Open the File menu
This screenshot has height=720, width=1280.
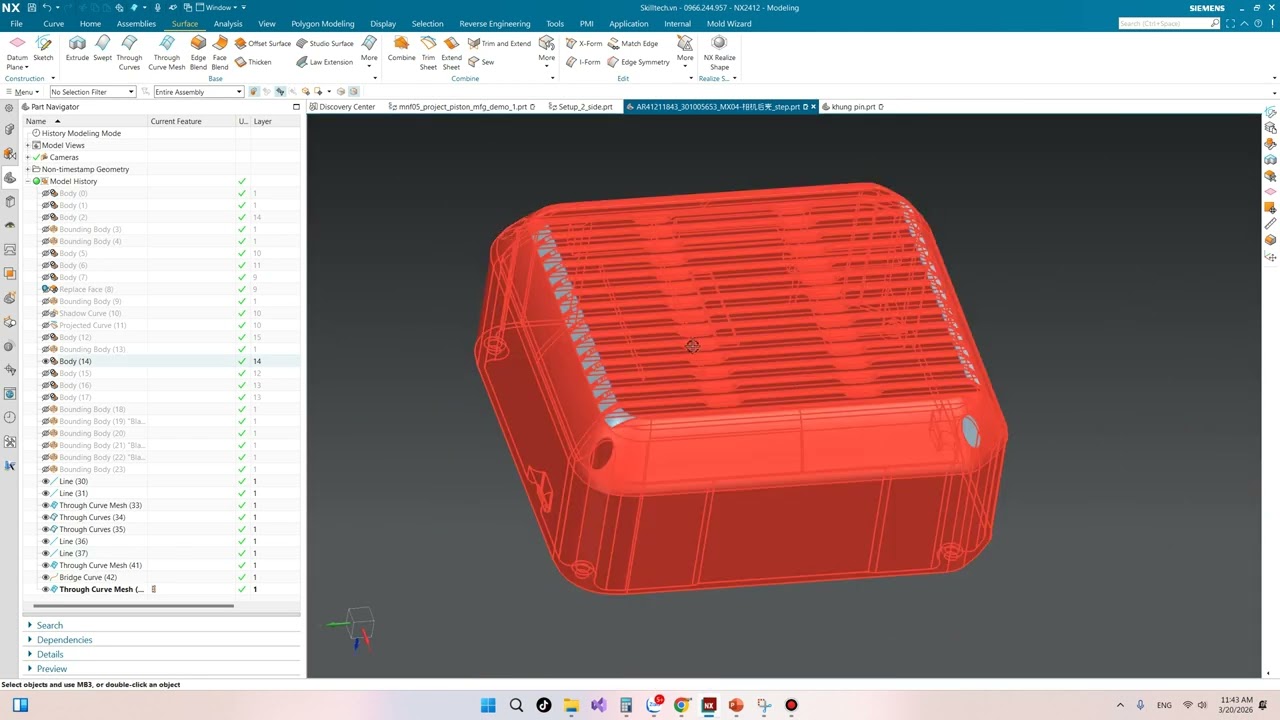(16, 24)
